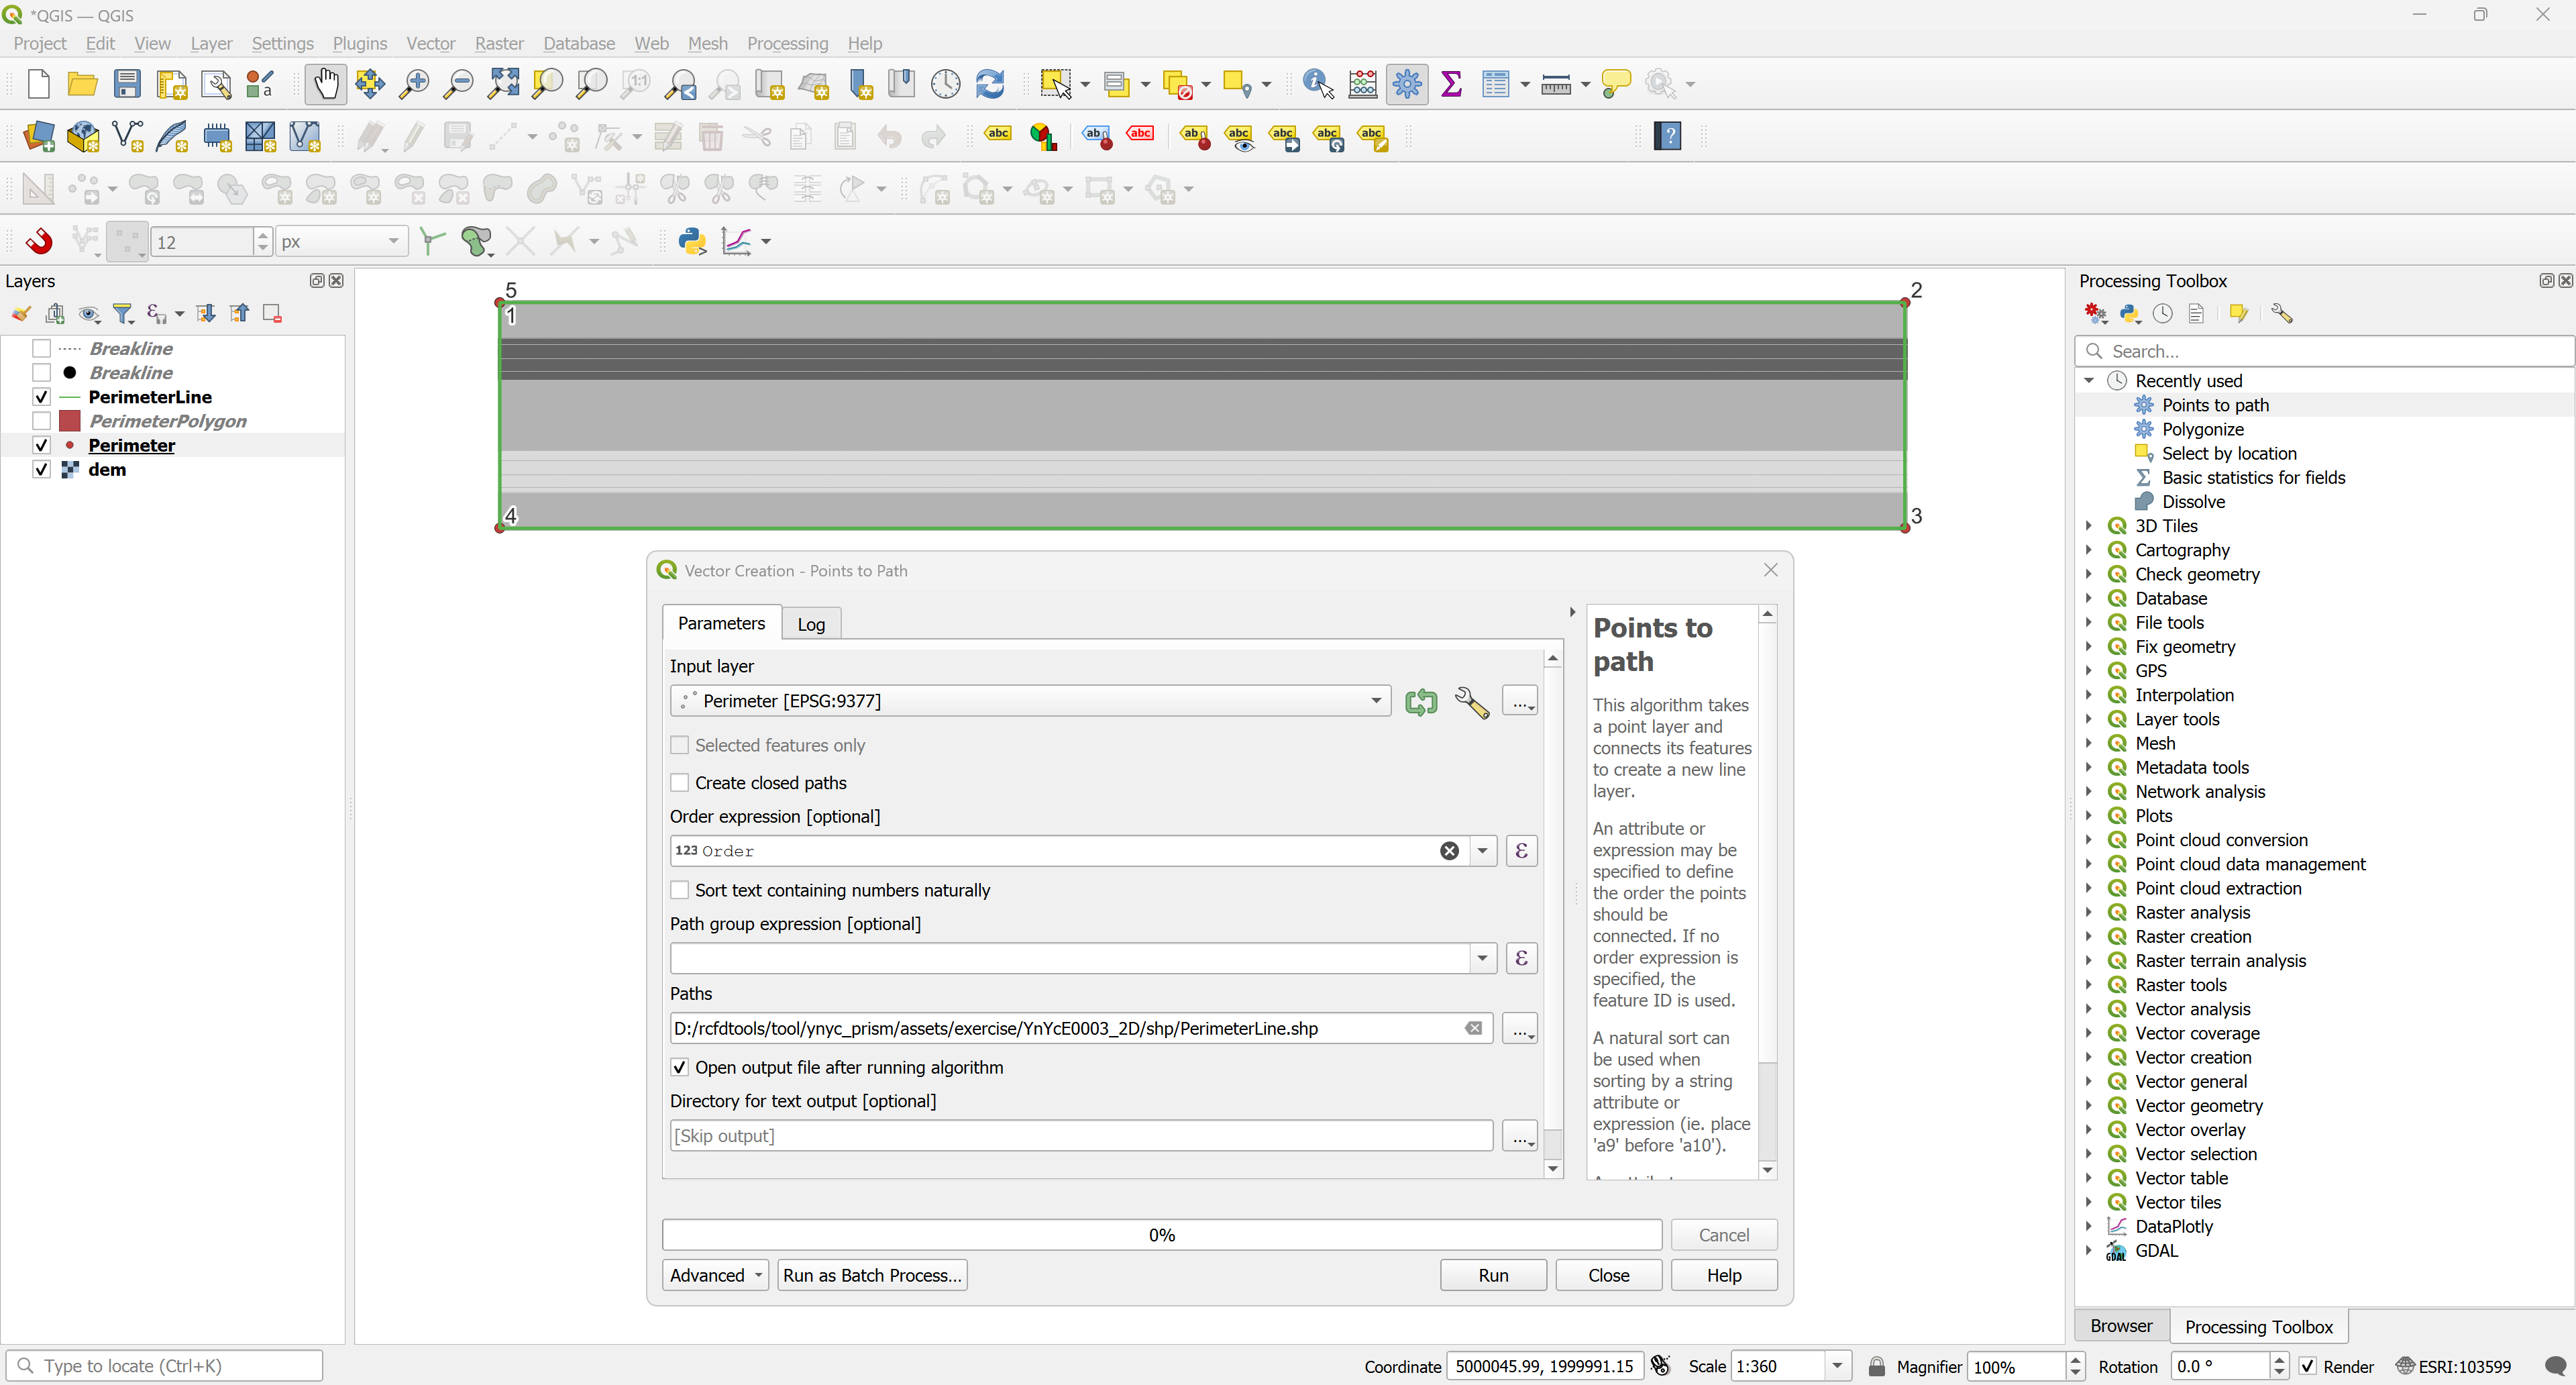Switch to the Log tab
Screen dimensions: 2576x1385
coord(811,624)
